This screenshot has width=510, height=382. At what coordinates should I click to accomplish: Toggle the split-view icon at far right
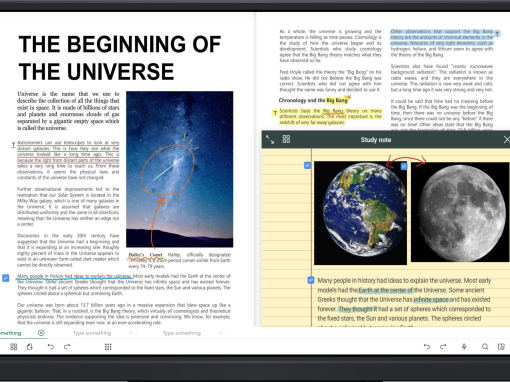click(x=501, y=347)
